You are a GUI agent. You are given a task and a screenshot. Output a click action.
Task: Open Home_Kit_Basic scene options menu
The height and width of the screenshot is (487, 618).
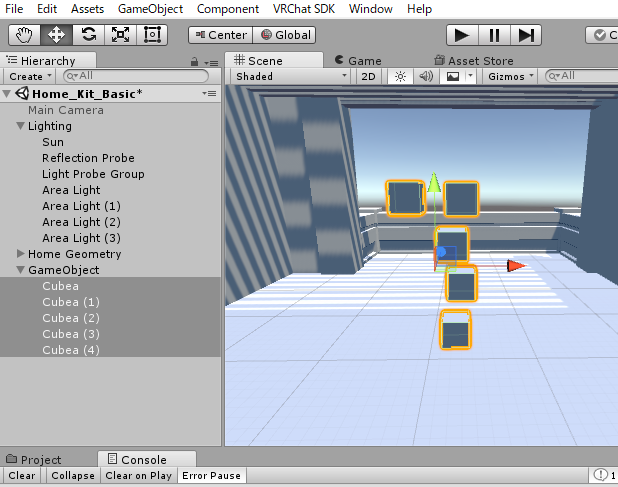[x=209, y=94]
